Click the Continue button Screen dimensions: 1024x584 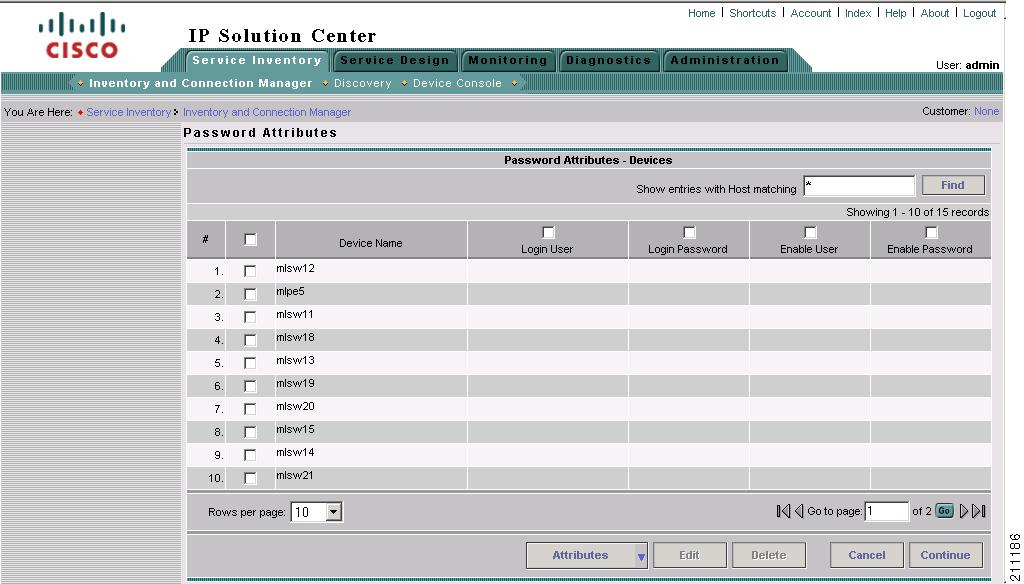point(946,555)
